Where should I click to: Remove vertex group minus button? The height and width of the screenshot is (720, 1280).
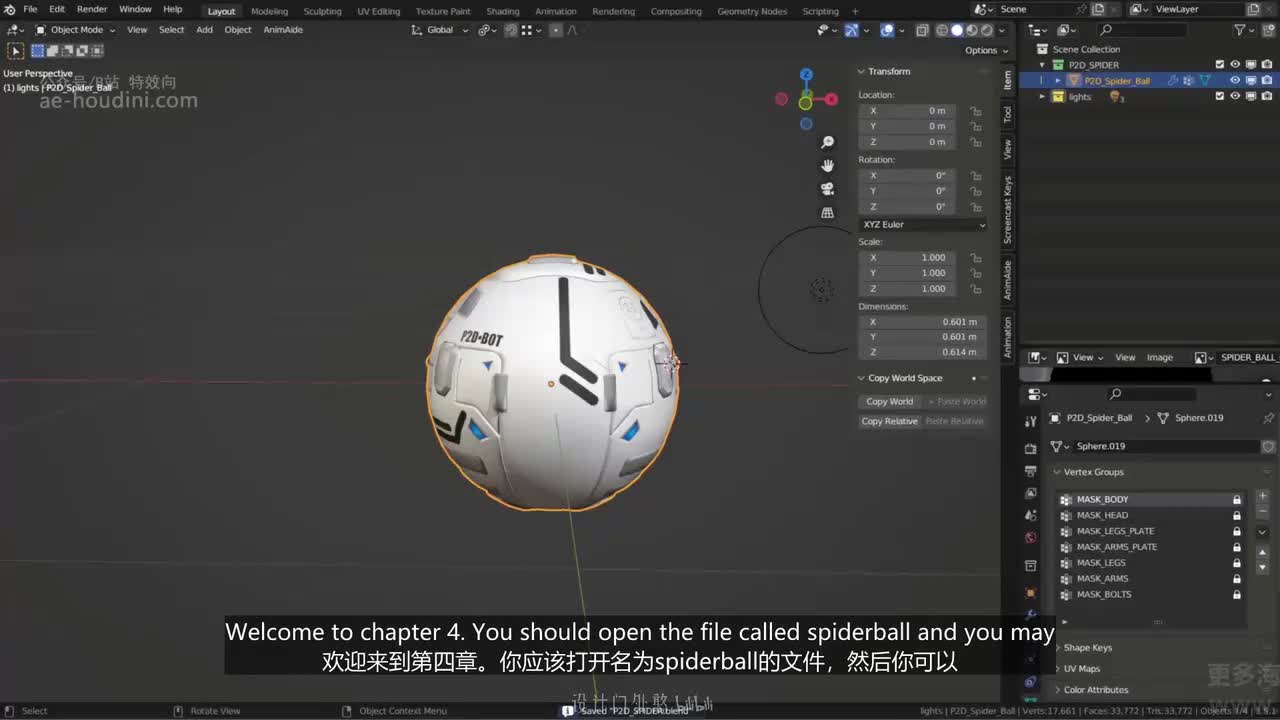1262,511
